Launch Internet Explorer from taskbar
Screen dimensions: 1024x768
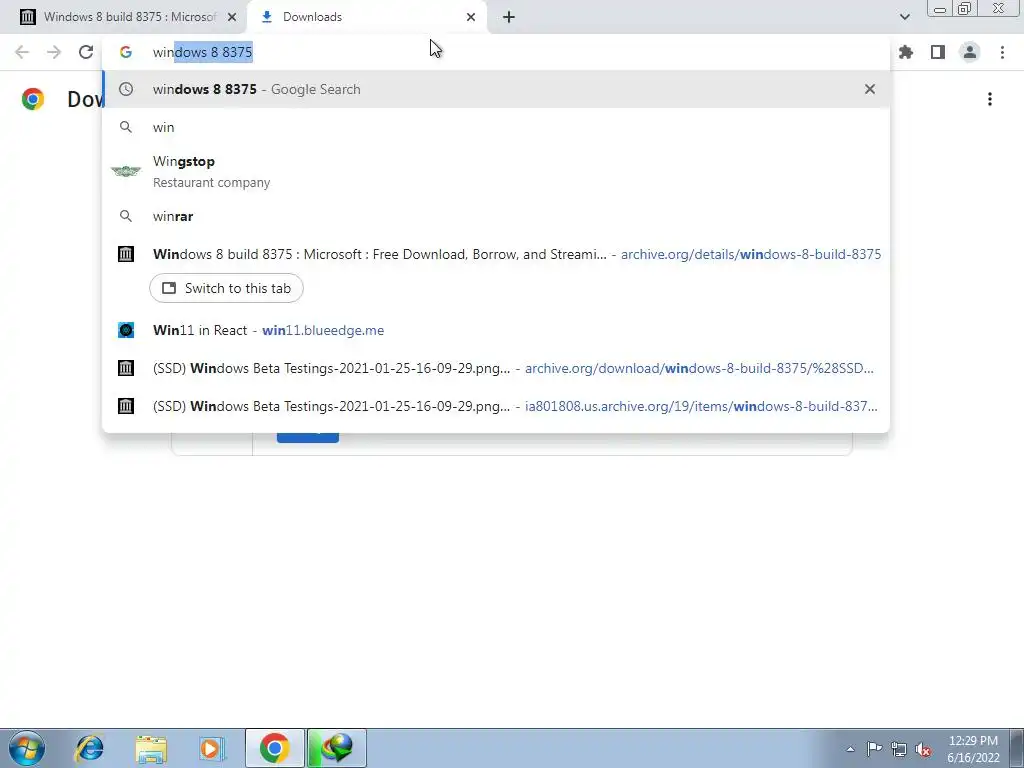point(89,748)
